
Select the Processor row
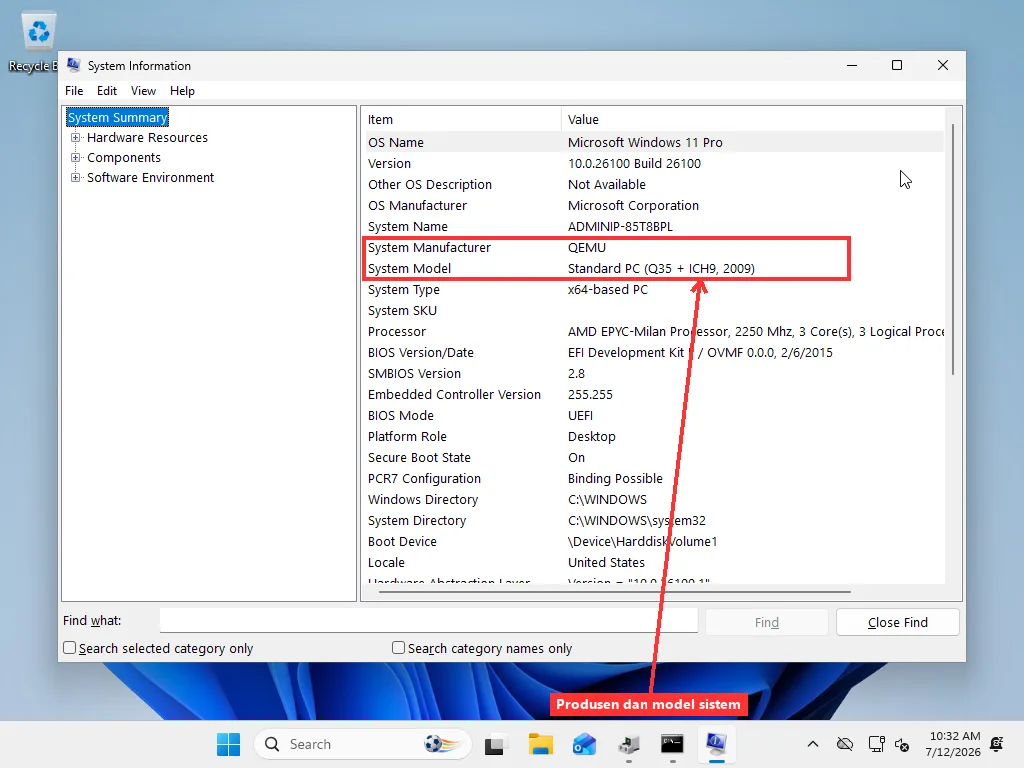point(653,331)
